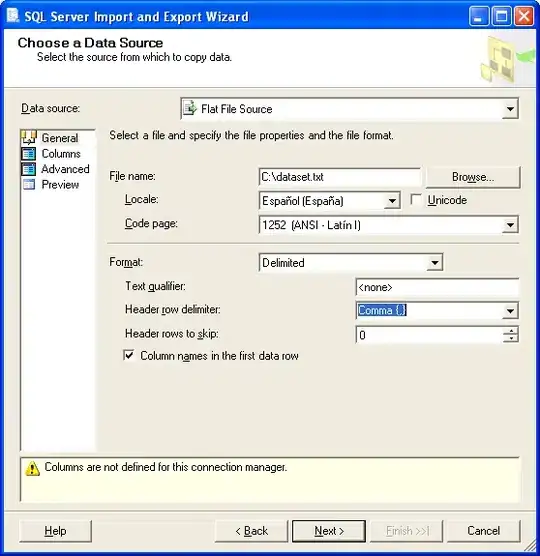Click the Flat File Source icon

(x=190, y=109)
